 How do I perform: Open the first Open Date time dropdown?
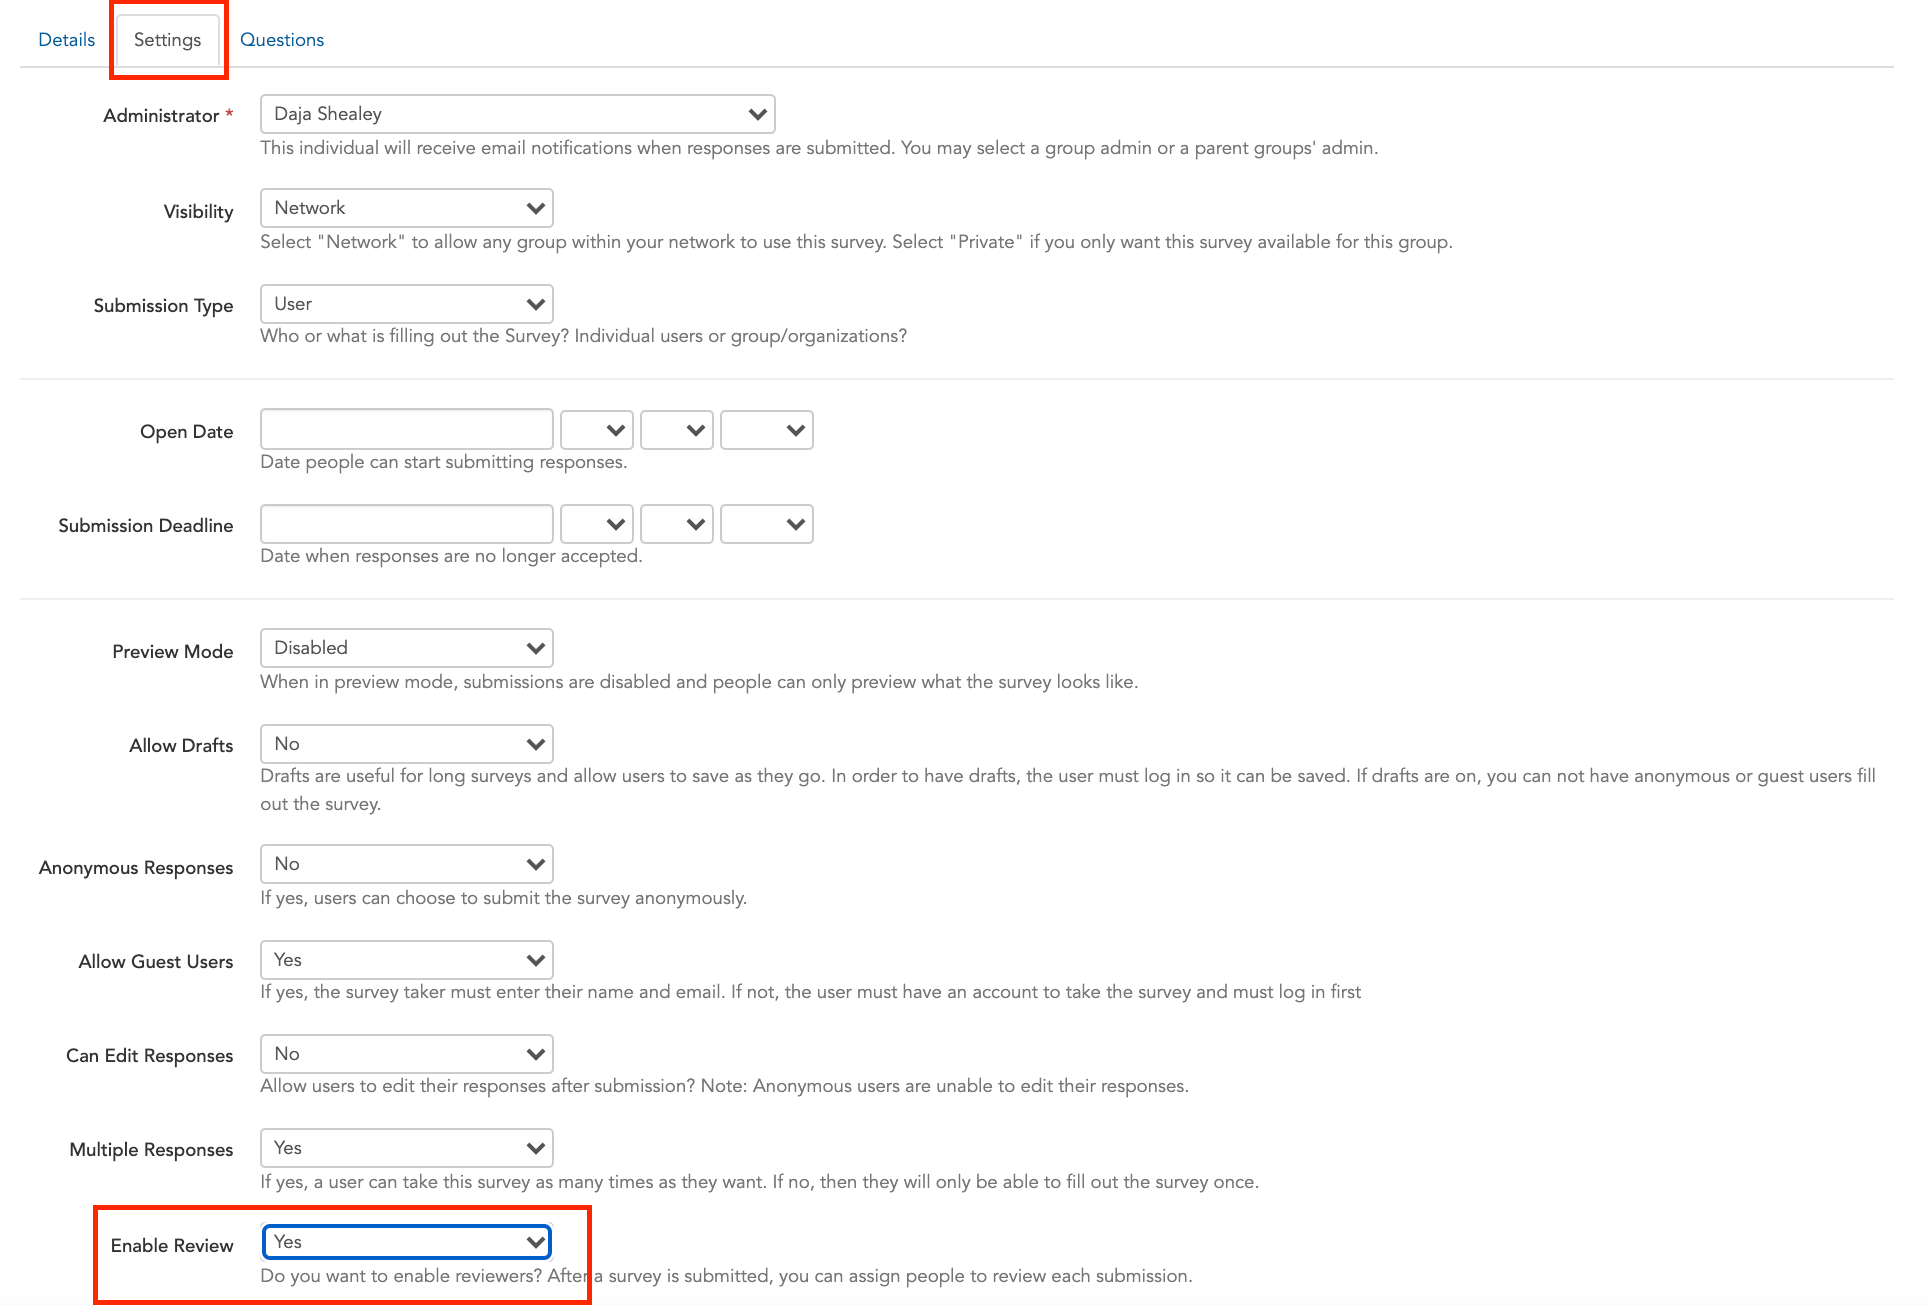[597, 430]
